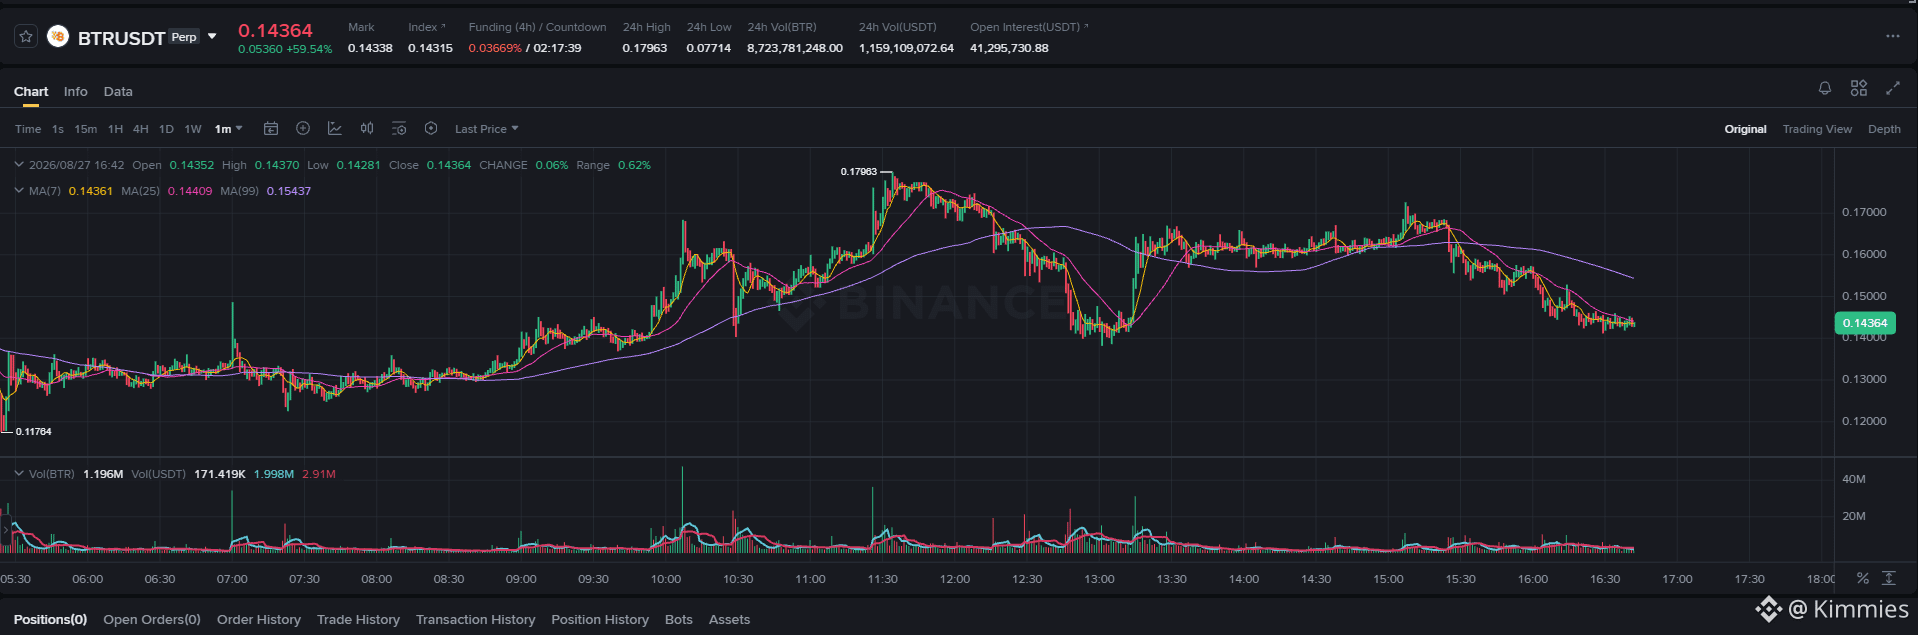Open the Assets tab

coord(730,620)
